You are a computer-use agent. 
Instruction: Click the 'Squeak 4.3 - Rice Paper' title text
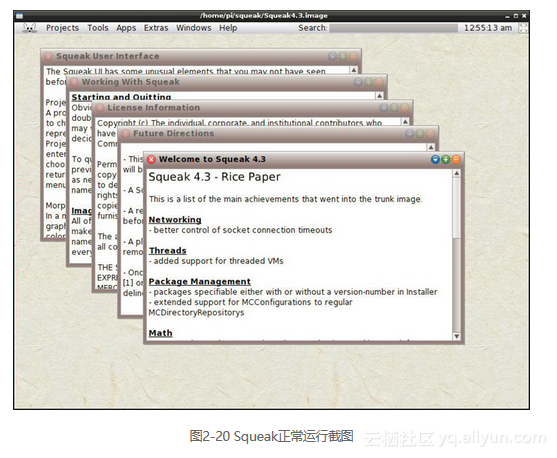pos(215,177)
